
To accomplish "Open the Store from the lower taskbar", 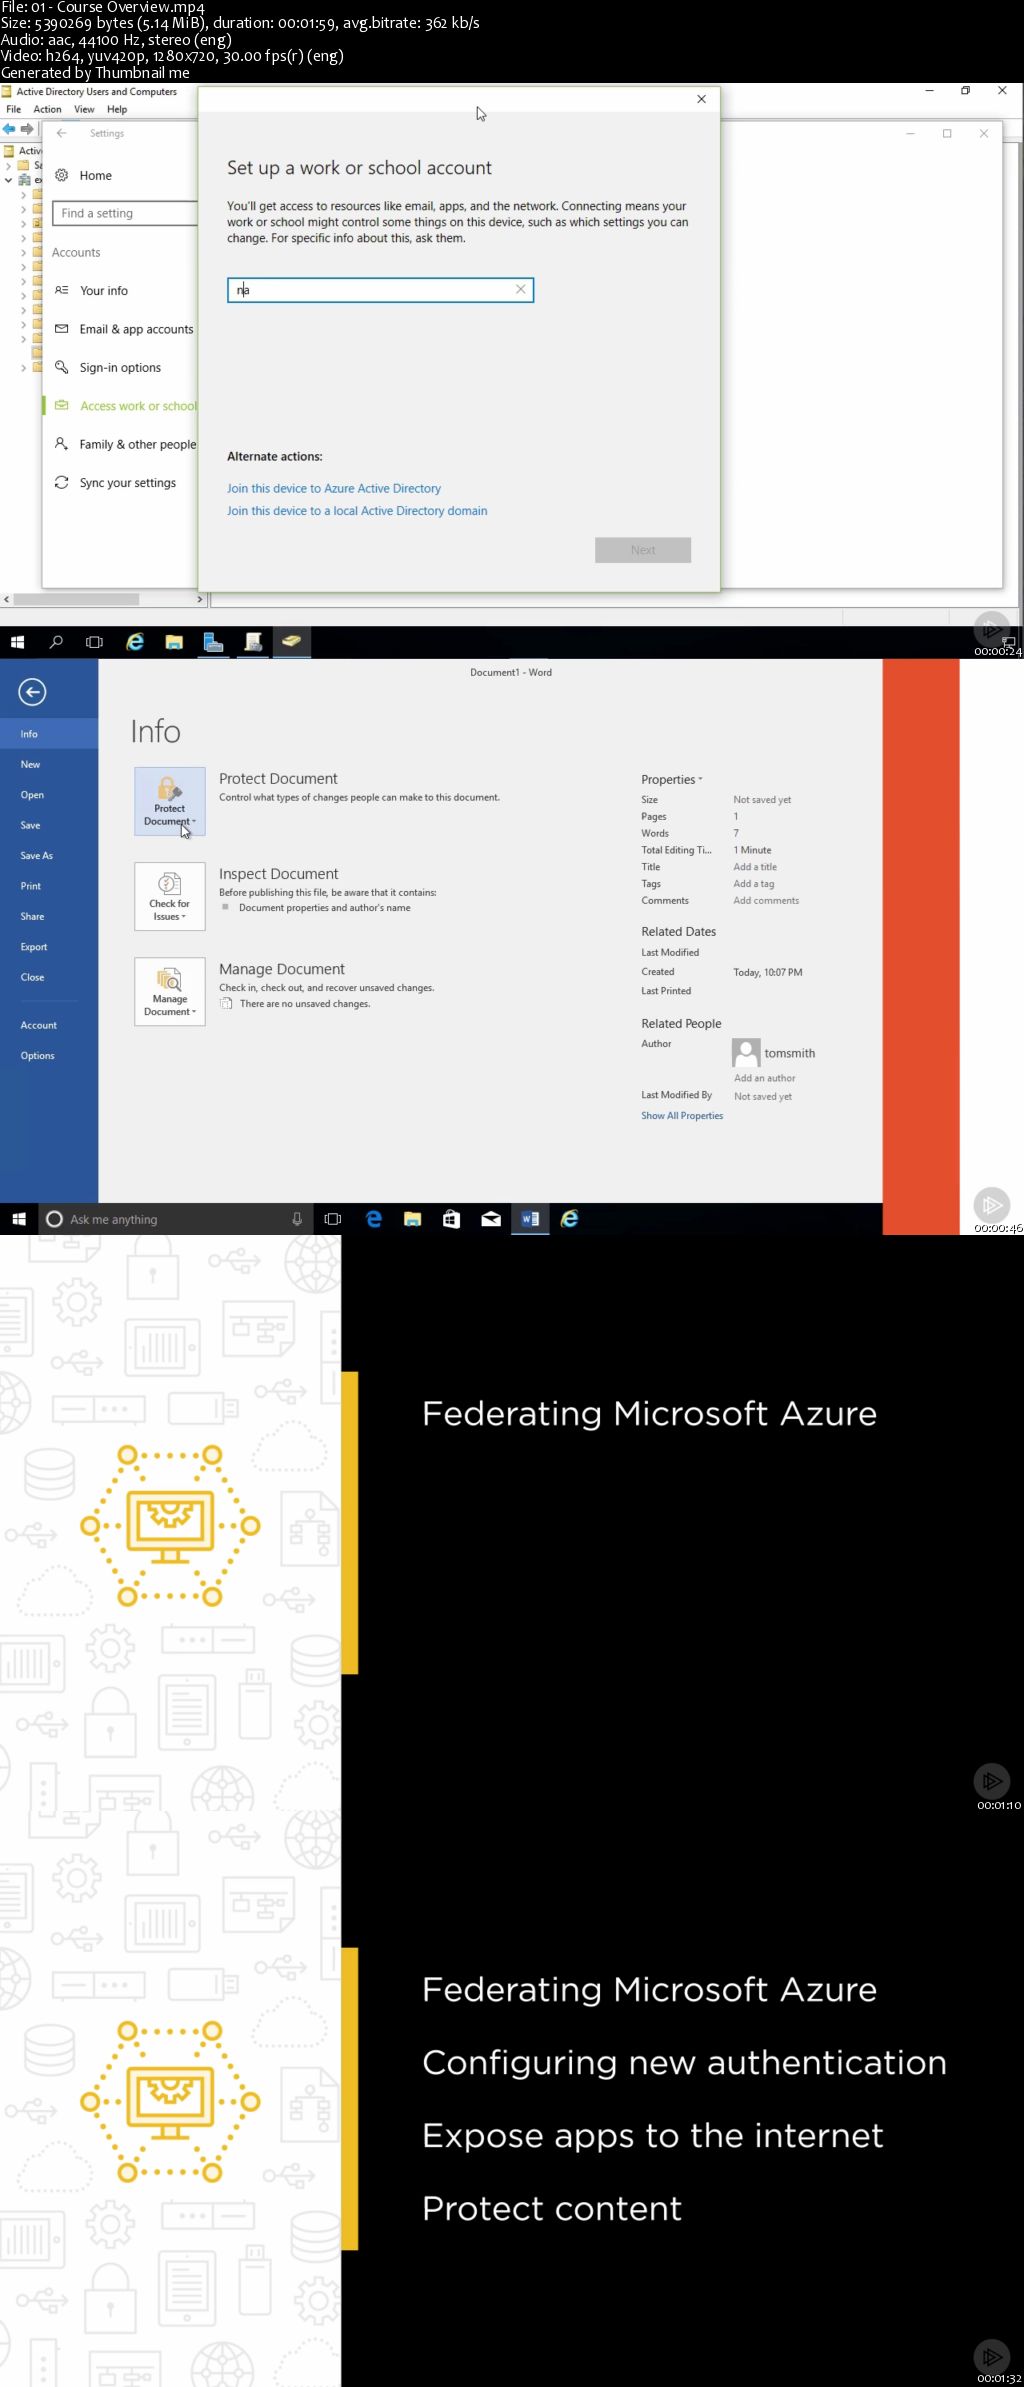I will [x=451, y=1219].
